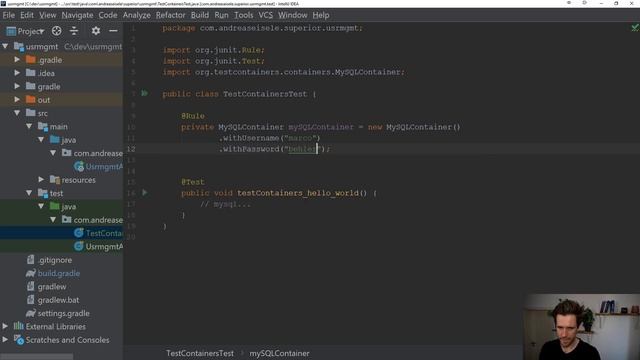Click line number 12 in gutter
Viewport: 640px width, 360px height.
(131, 149)
